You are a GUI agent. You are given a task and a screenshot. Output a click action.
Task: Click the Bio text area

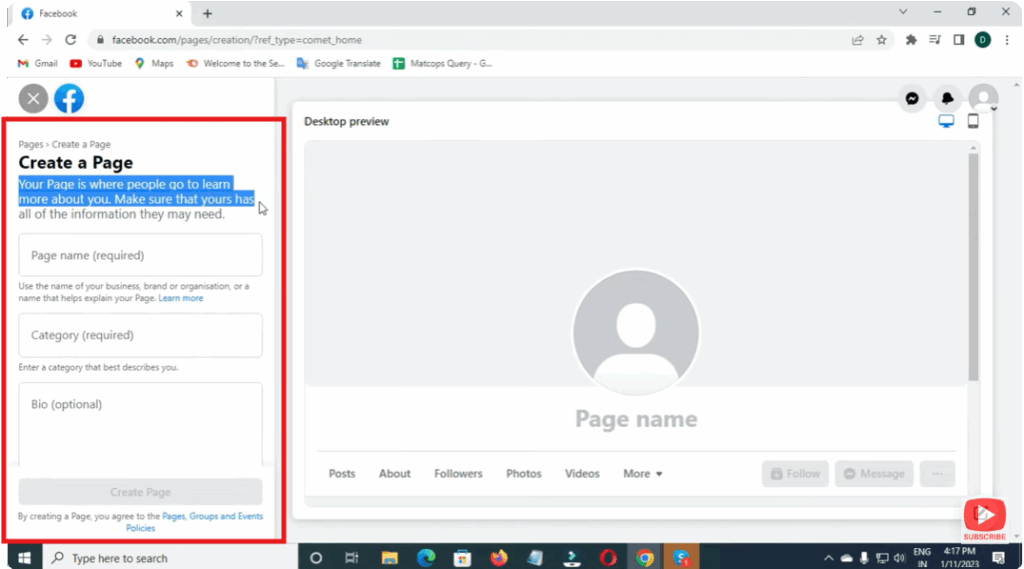(140, 420)
